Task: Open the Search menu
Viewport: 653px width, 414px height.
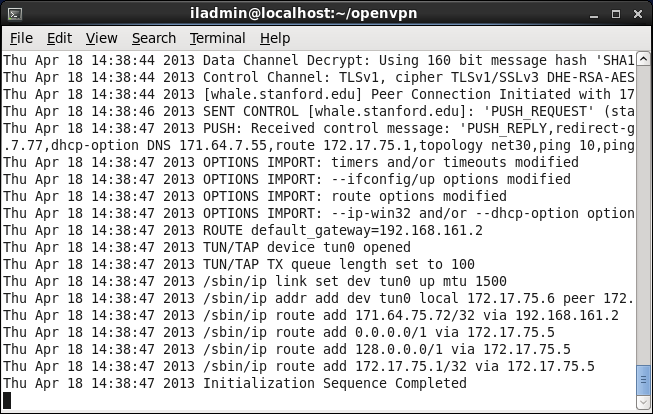Action: [x=153, y=38]
